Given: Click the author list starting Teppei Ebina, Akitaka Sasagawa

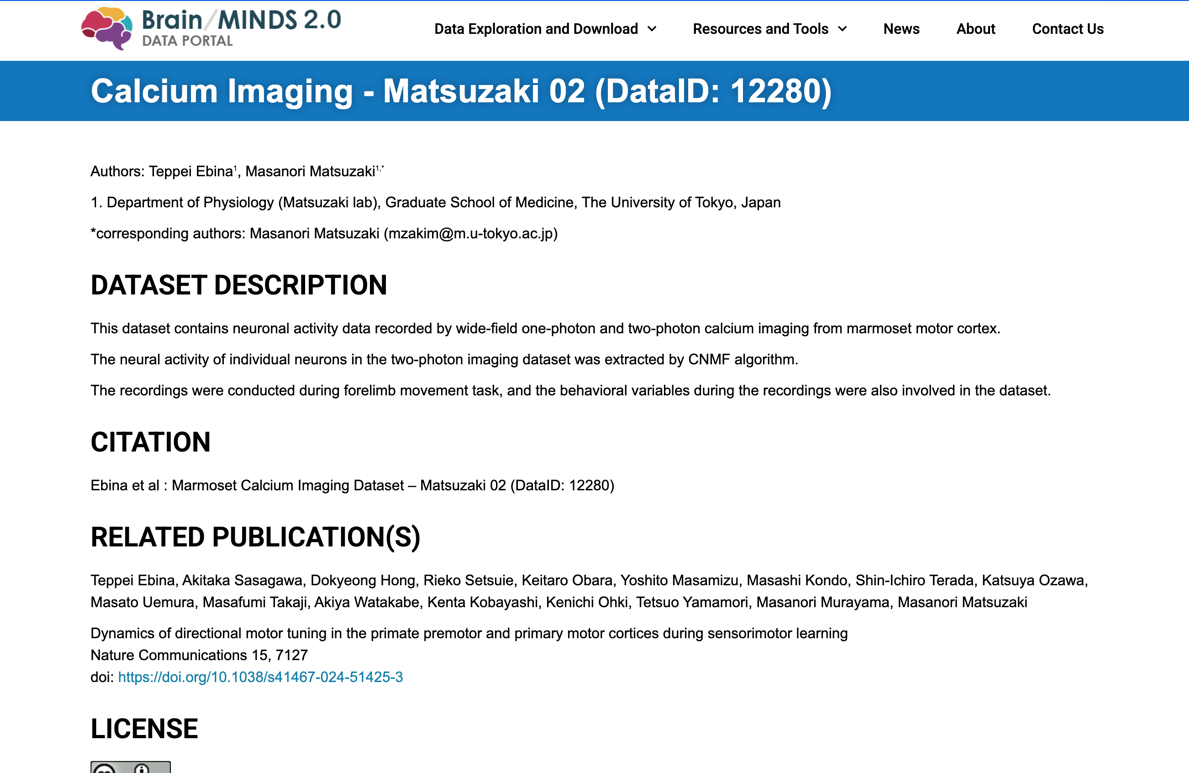Looking at the screenshot, I should point(589,580).
